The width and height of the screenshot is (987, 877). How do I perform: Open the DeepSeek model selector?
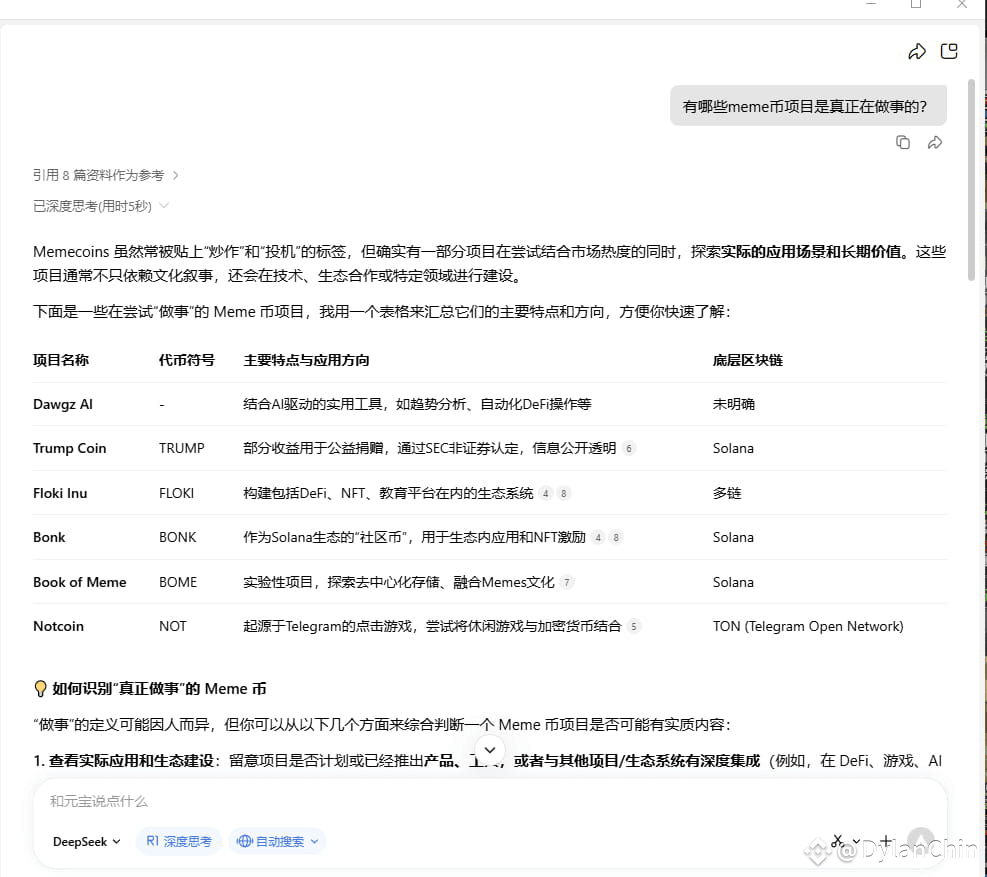click(86, 842)
